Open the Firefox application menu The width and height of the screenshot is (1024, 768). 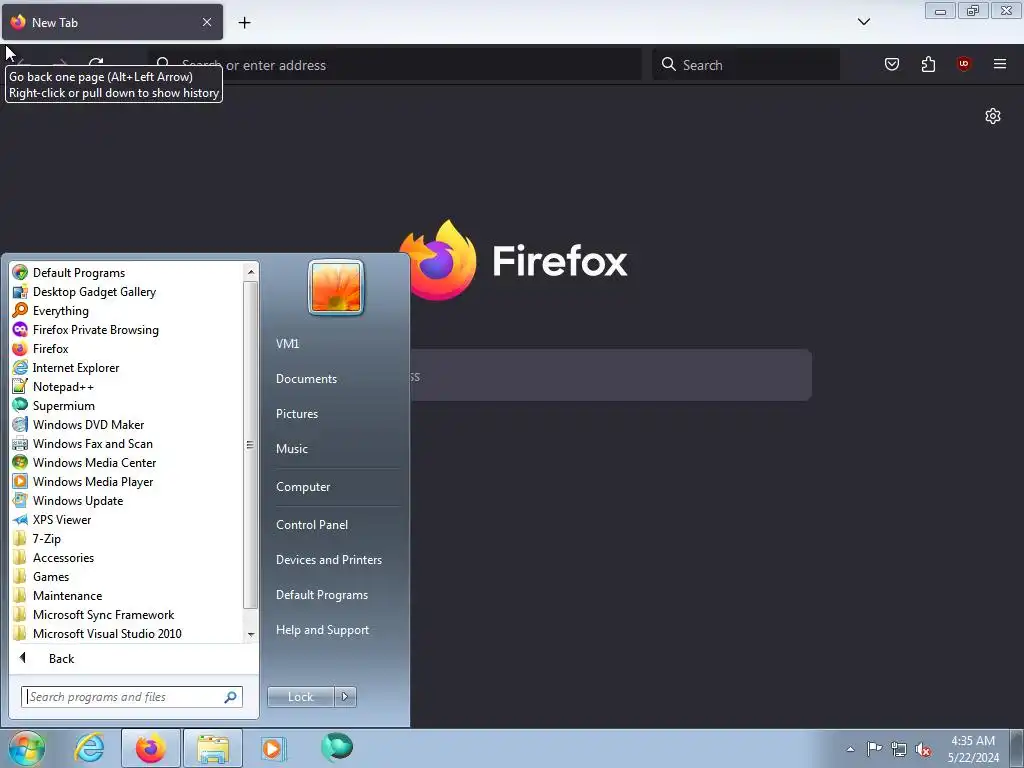(x=999, y=63)
